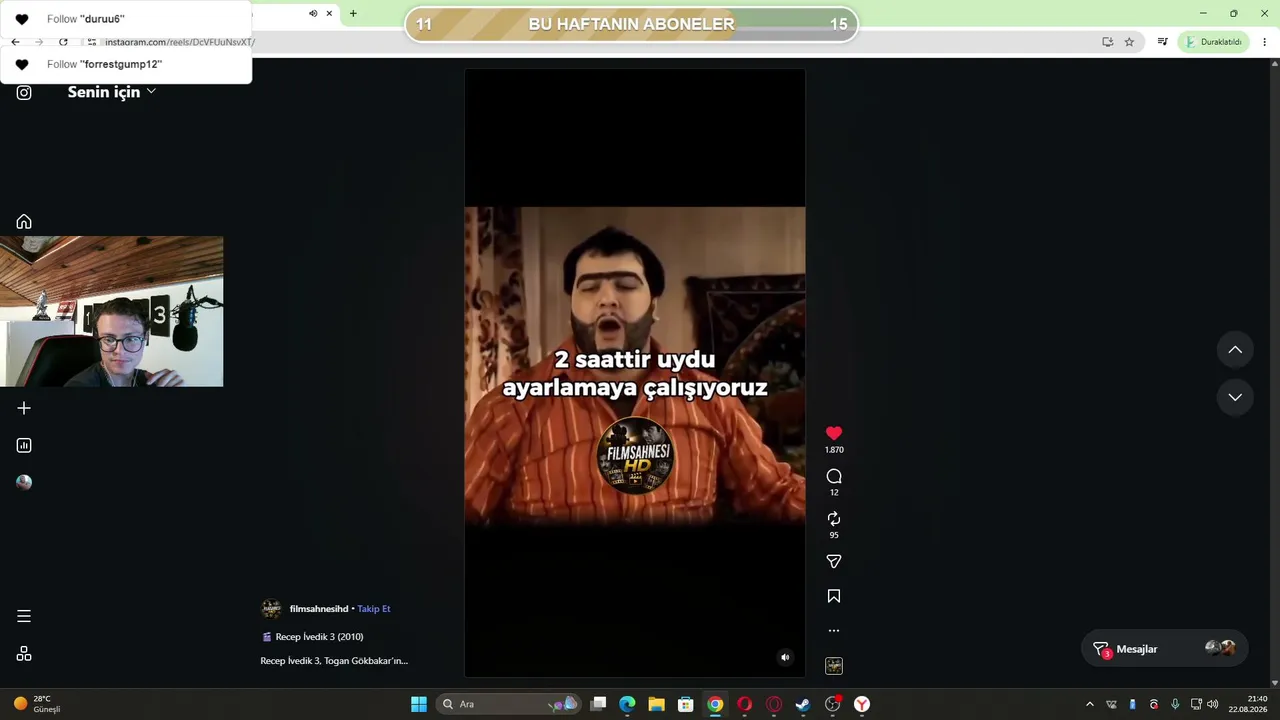1280x720 pixels.
Task: Open the Mesajlar messages panel
Action: coord(1165,649)
